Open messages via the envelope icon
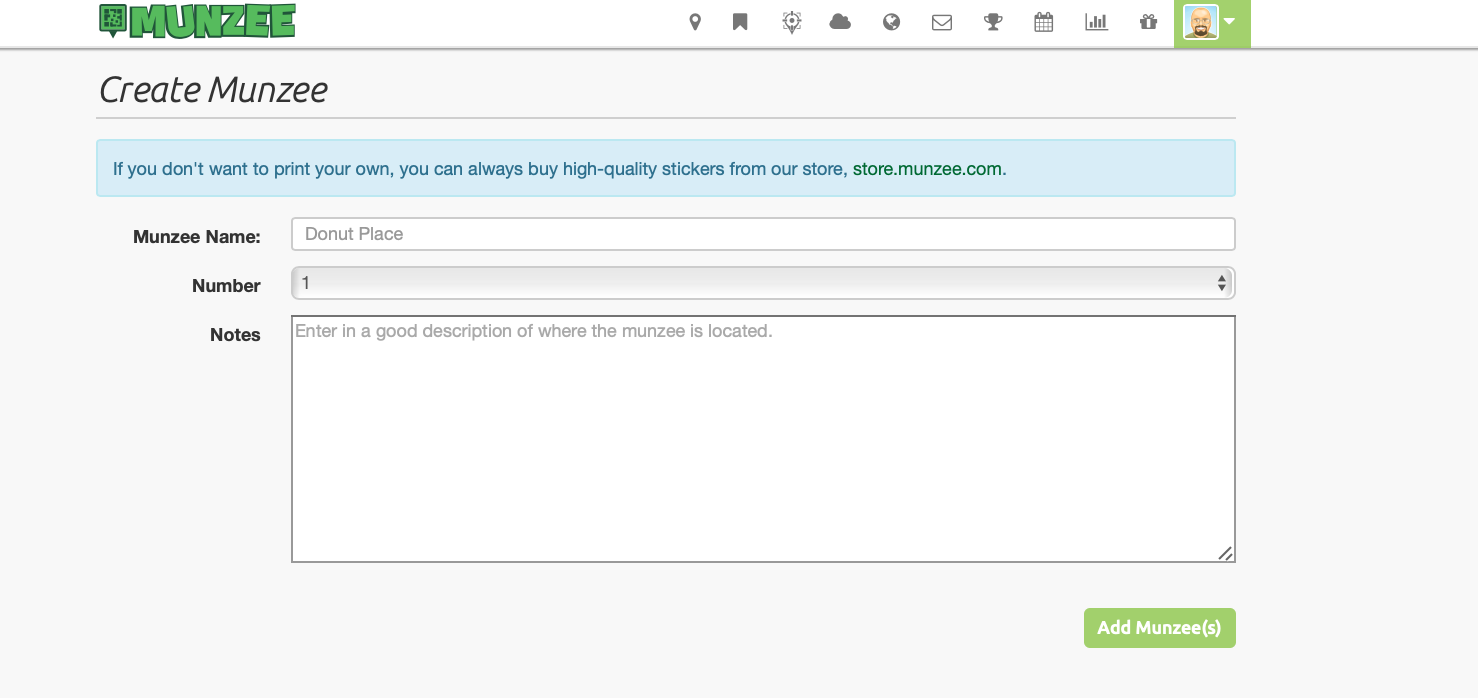1478x698 pixels. pos(941,22)
